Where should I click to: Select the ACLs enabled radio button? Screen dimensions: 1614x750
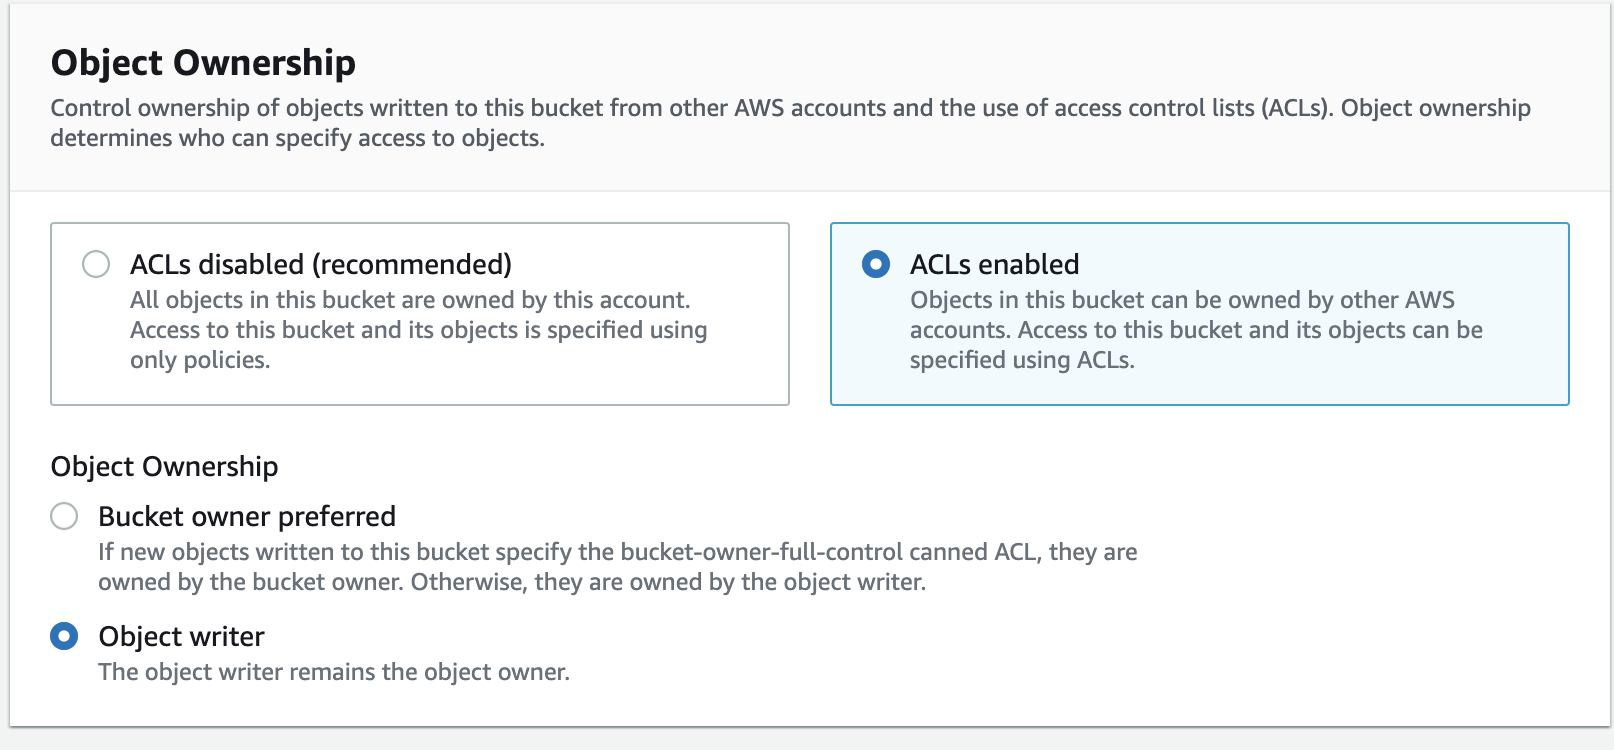[x=876, y=264]
